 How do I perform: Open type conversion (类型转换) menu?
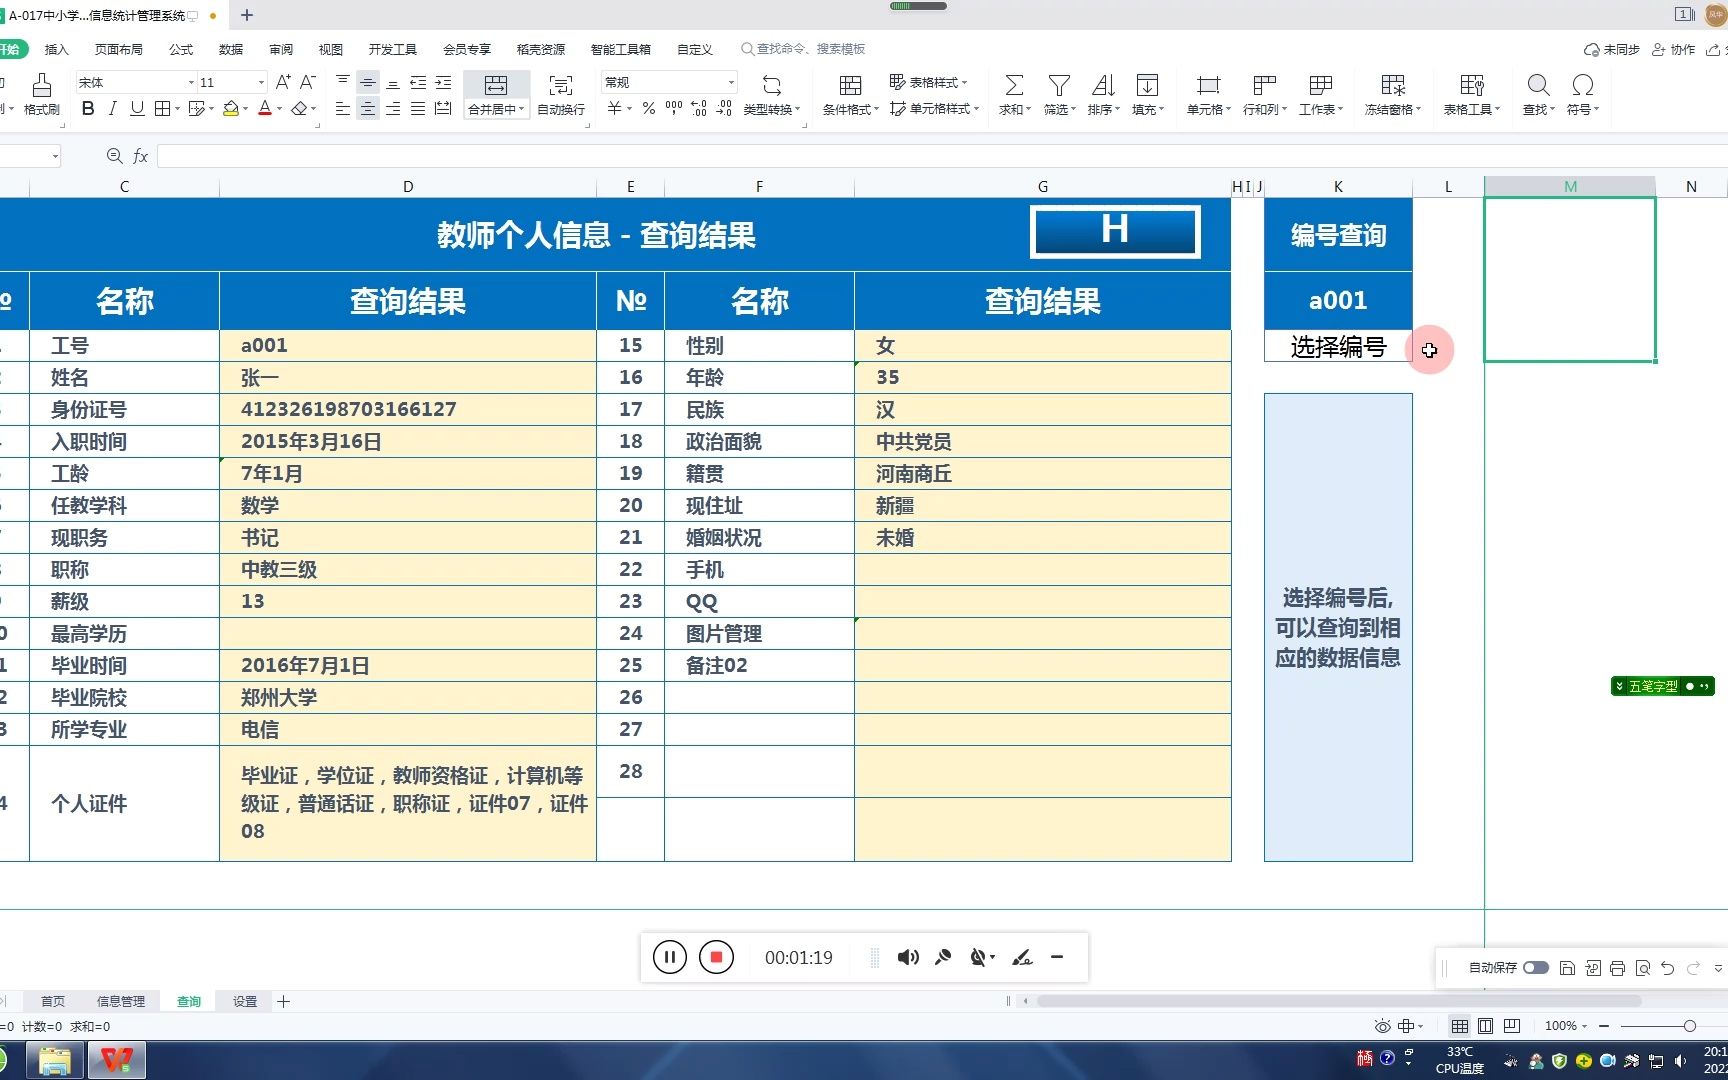coord(771,95)
